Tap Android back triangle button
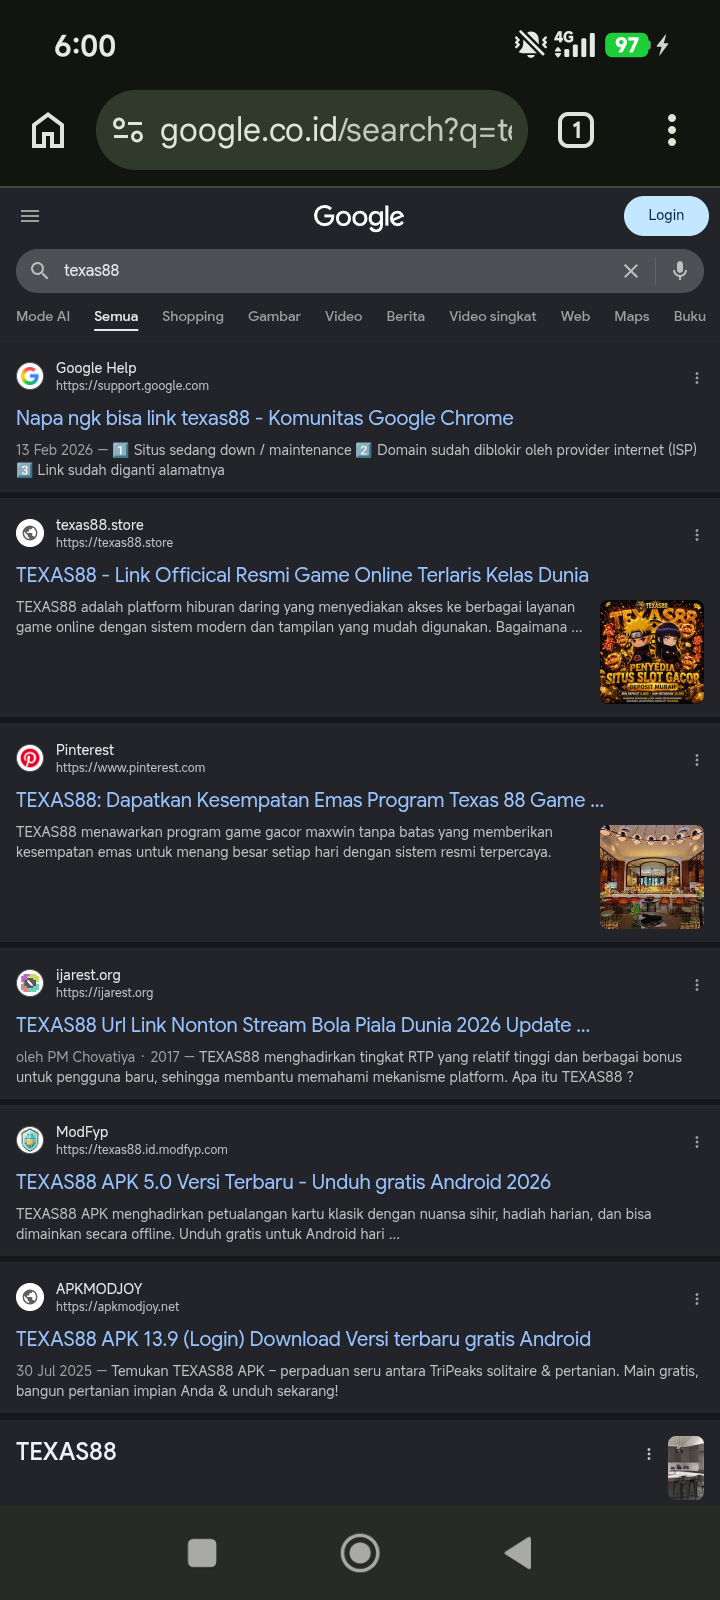Screen dimensions: 720x1600 [x=518, y=1553]
